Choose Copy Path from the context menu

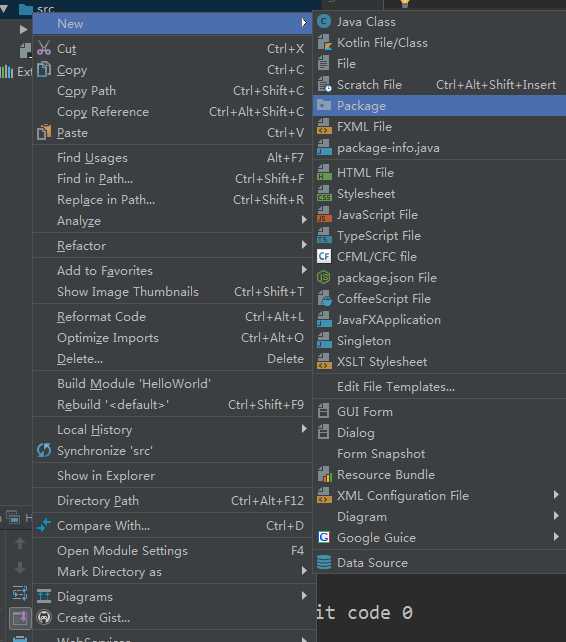(172, 90)
